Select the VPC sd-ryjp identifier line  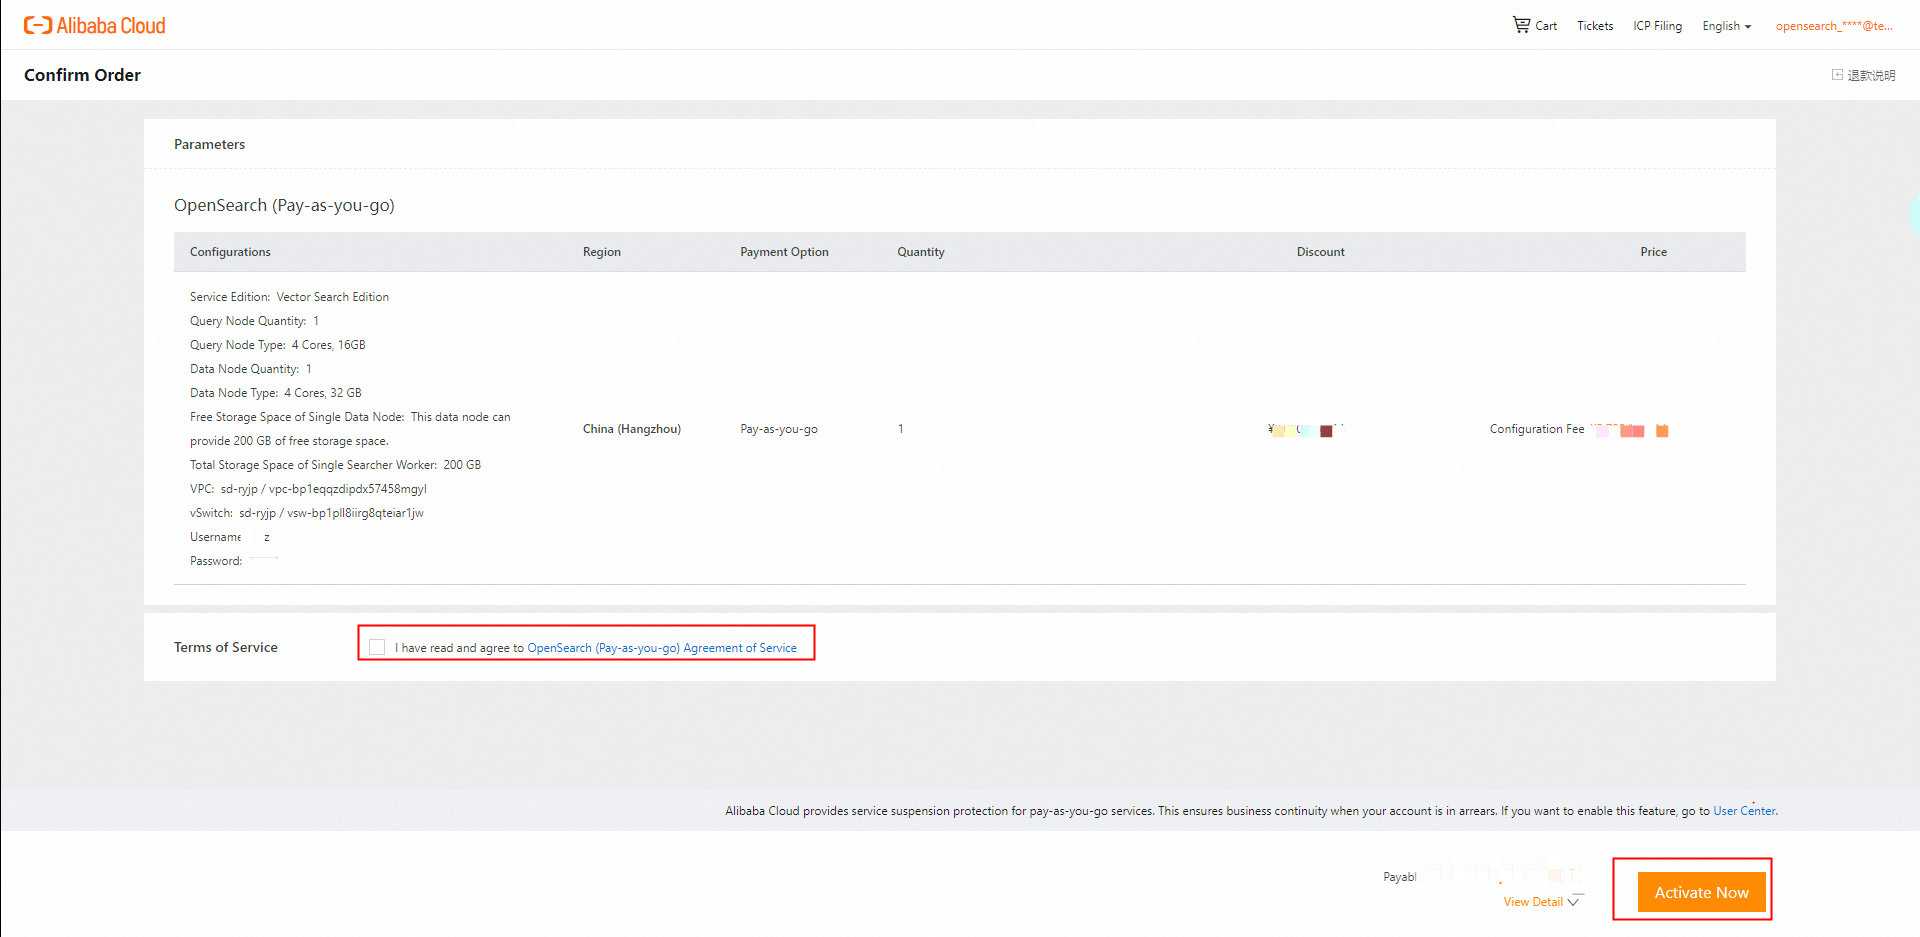[x=308, y=489]
